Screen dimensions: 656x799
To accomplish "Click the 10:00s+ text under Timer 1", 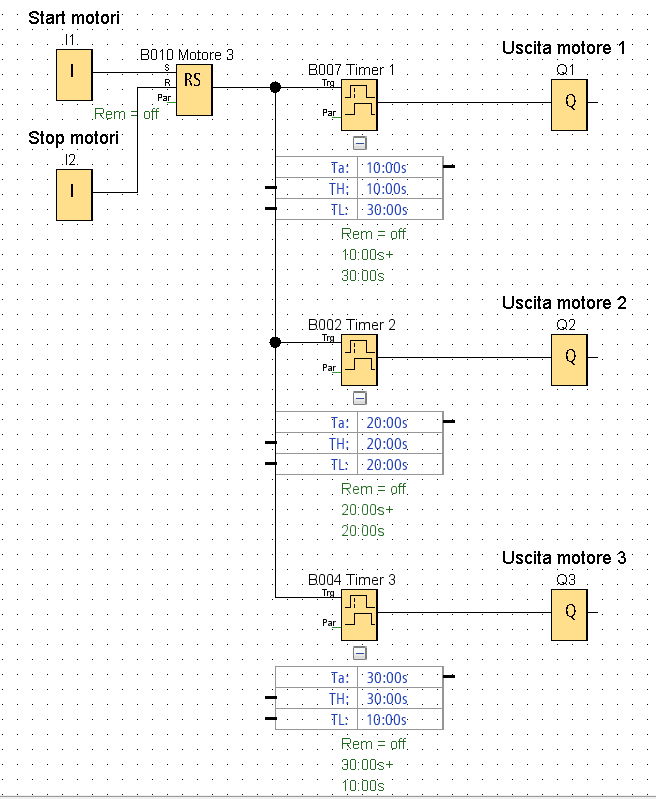I will [x=368, y=254].
